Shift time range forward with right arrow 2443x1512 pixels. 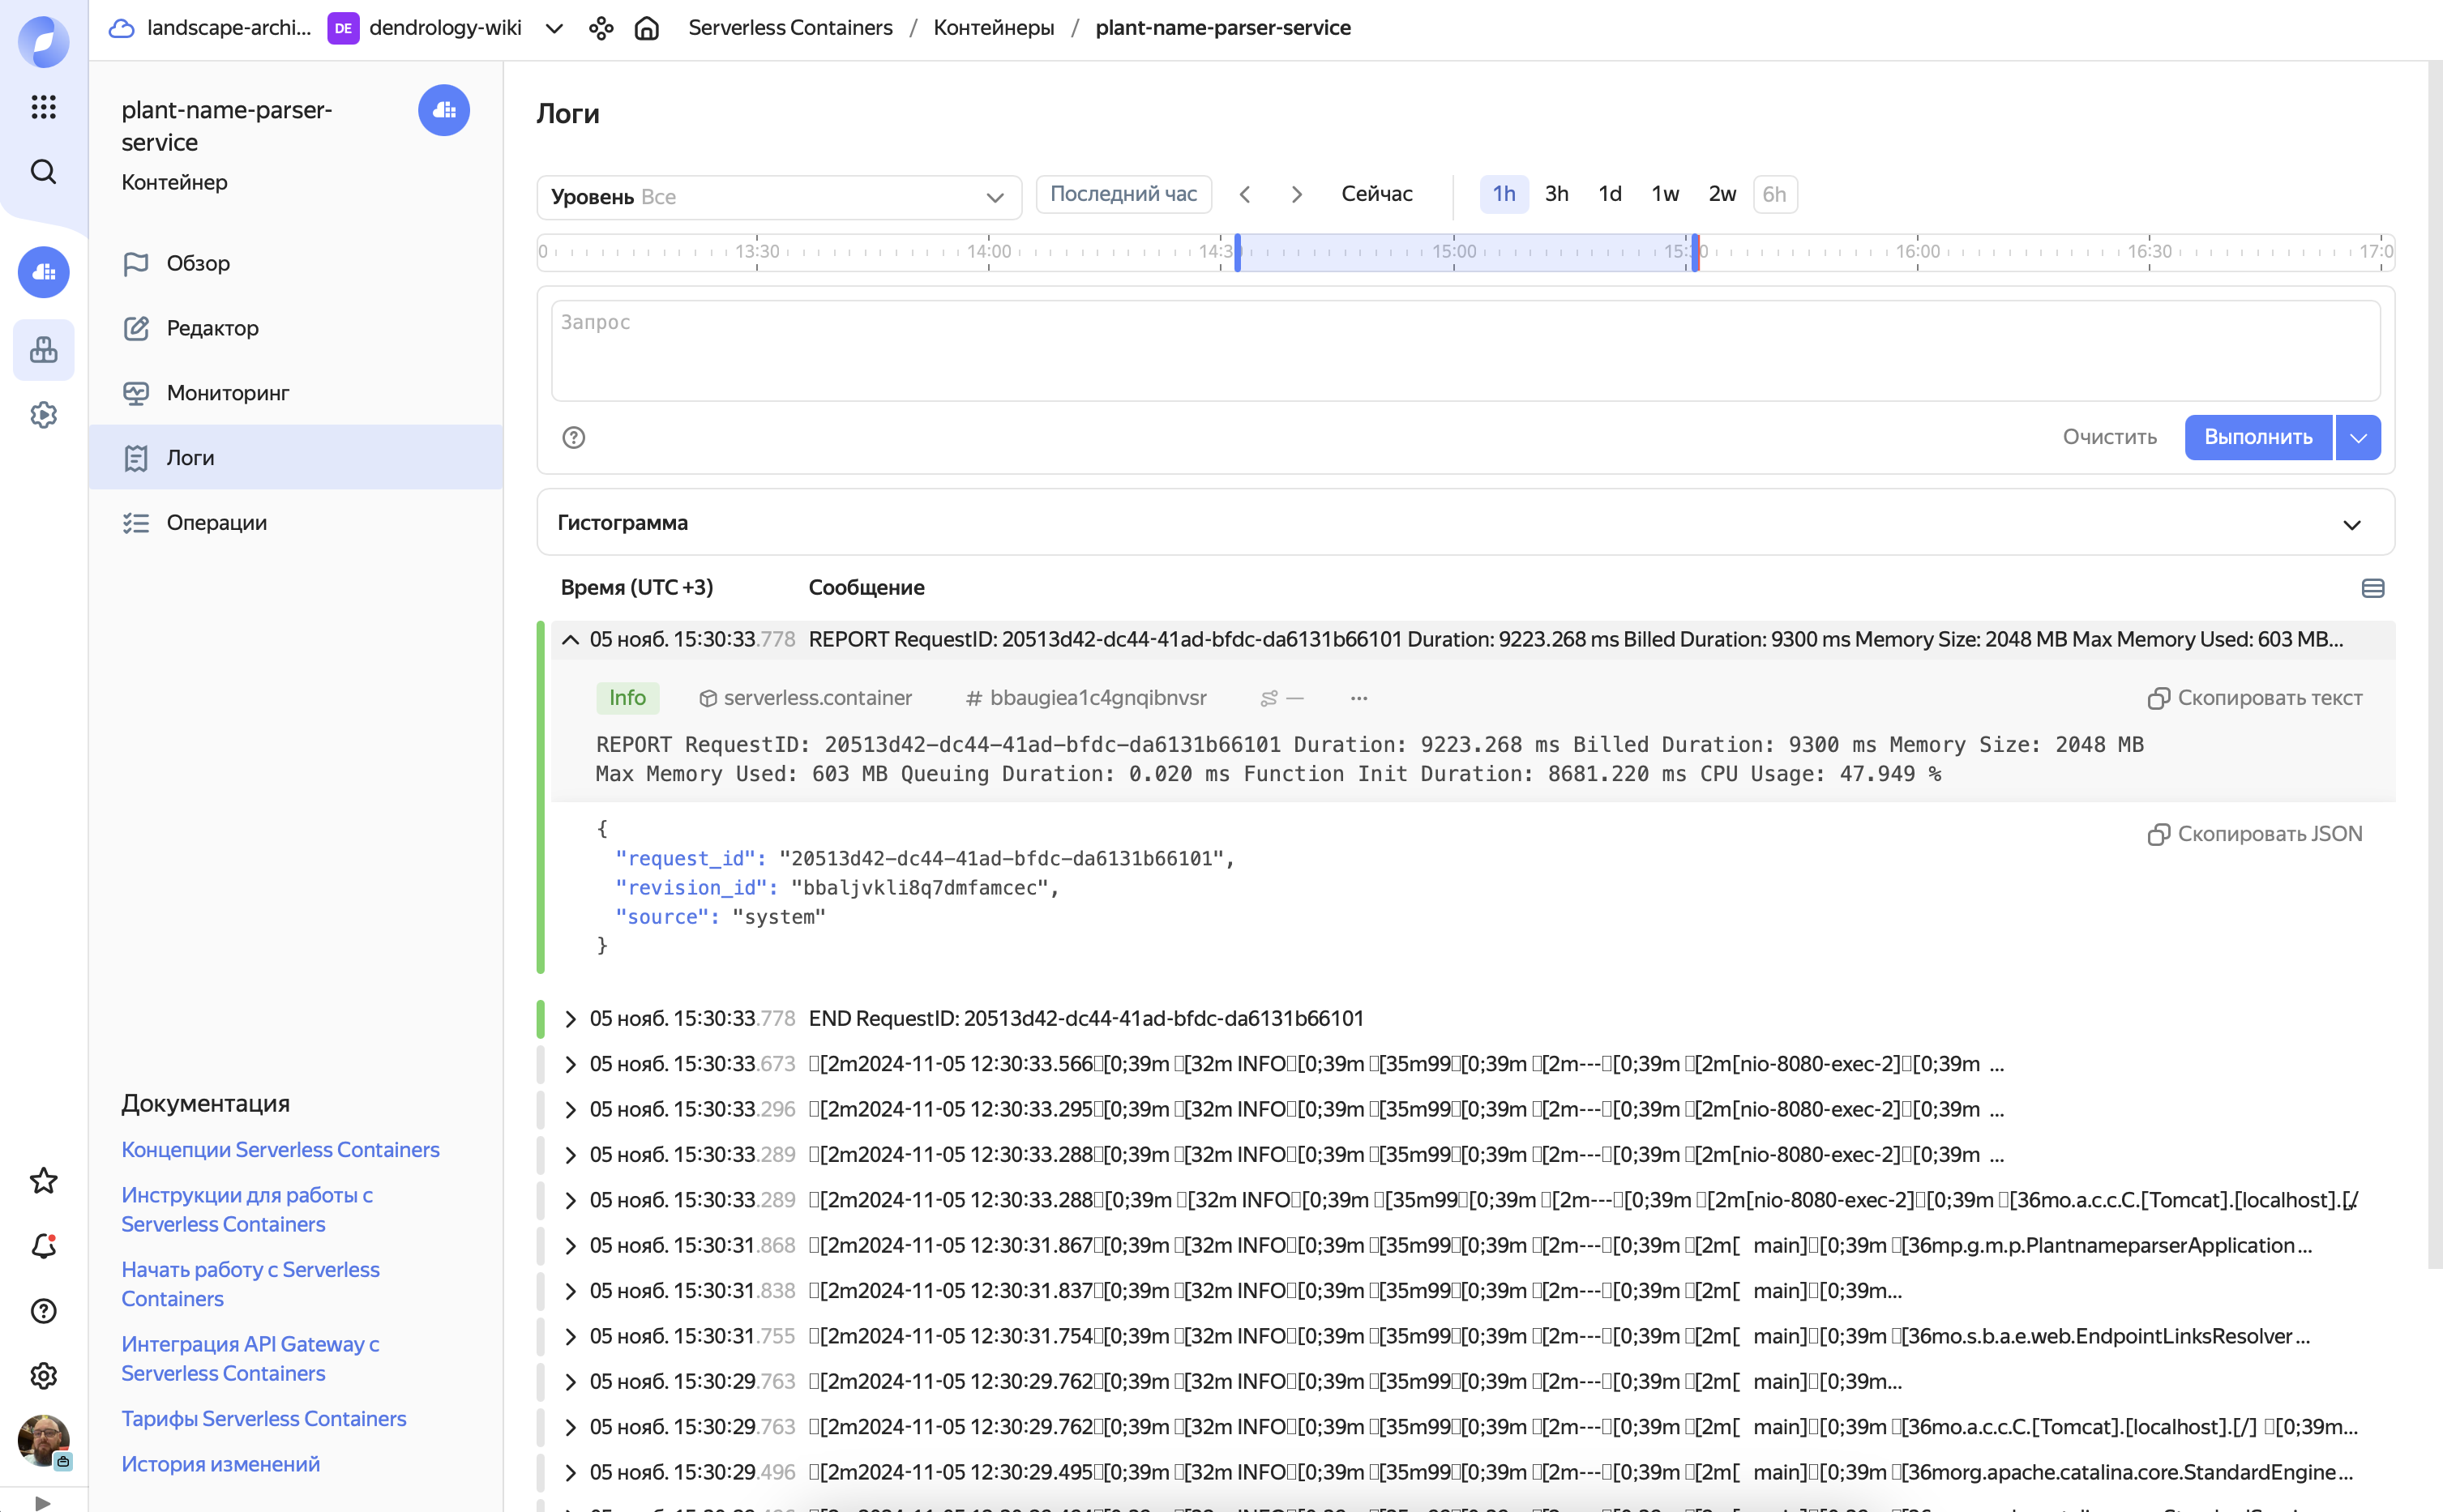tap(1296, 194)
